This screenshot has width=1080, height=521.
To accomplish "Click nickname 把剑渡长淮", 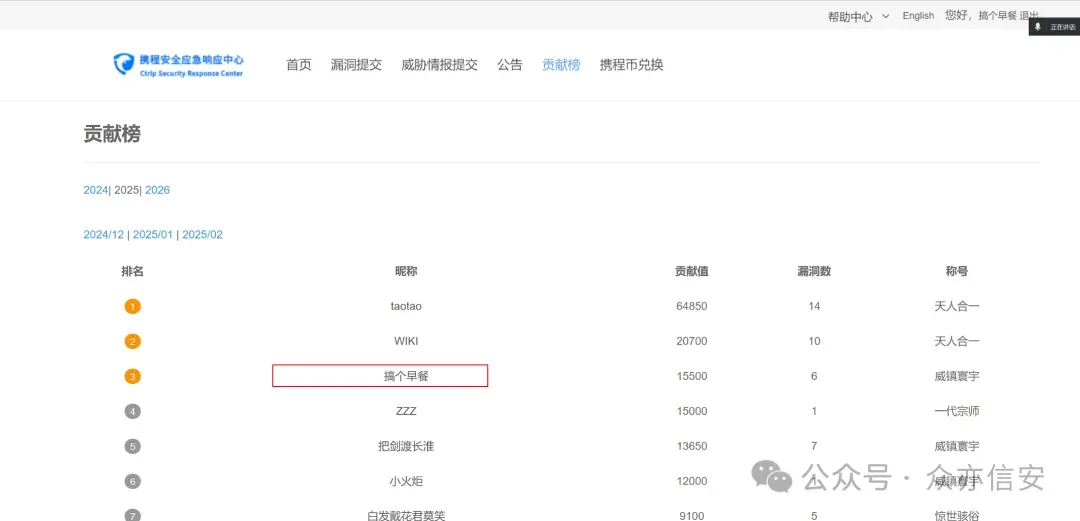I will pos(406,447).
